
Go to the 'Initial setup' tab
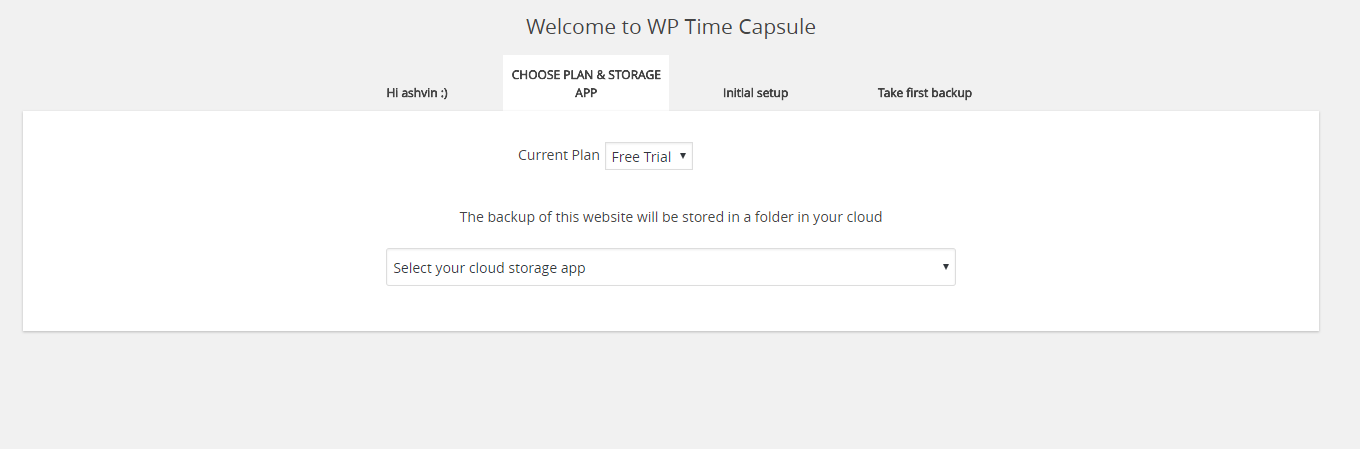755,93
